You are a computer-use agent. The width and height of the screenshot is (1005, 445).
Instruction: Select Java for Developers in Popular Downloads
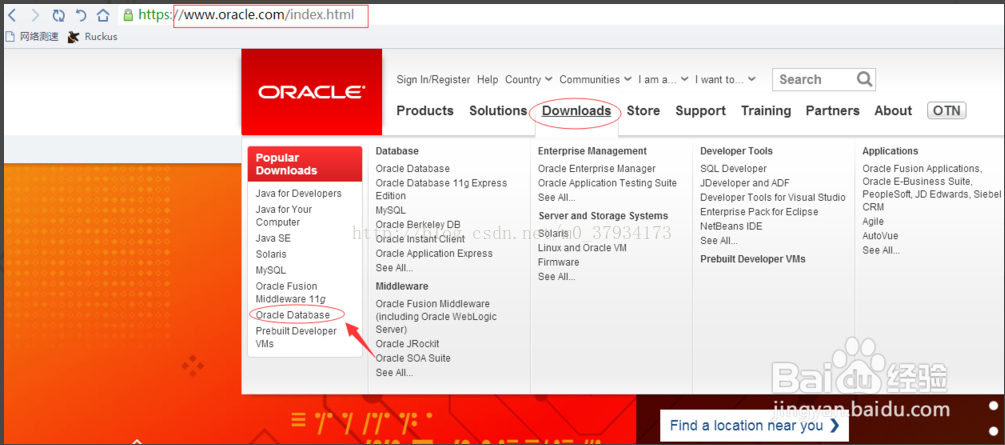299,193
